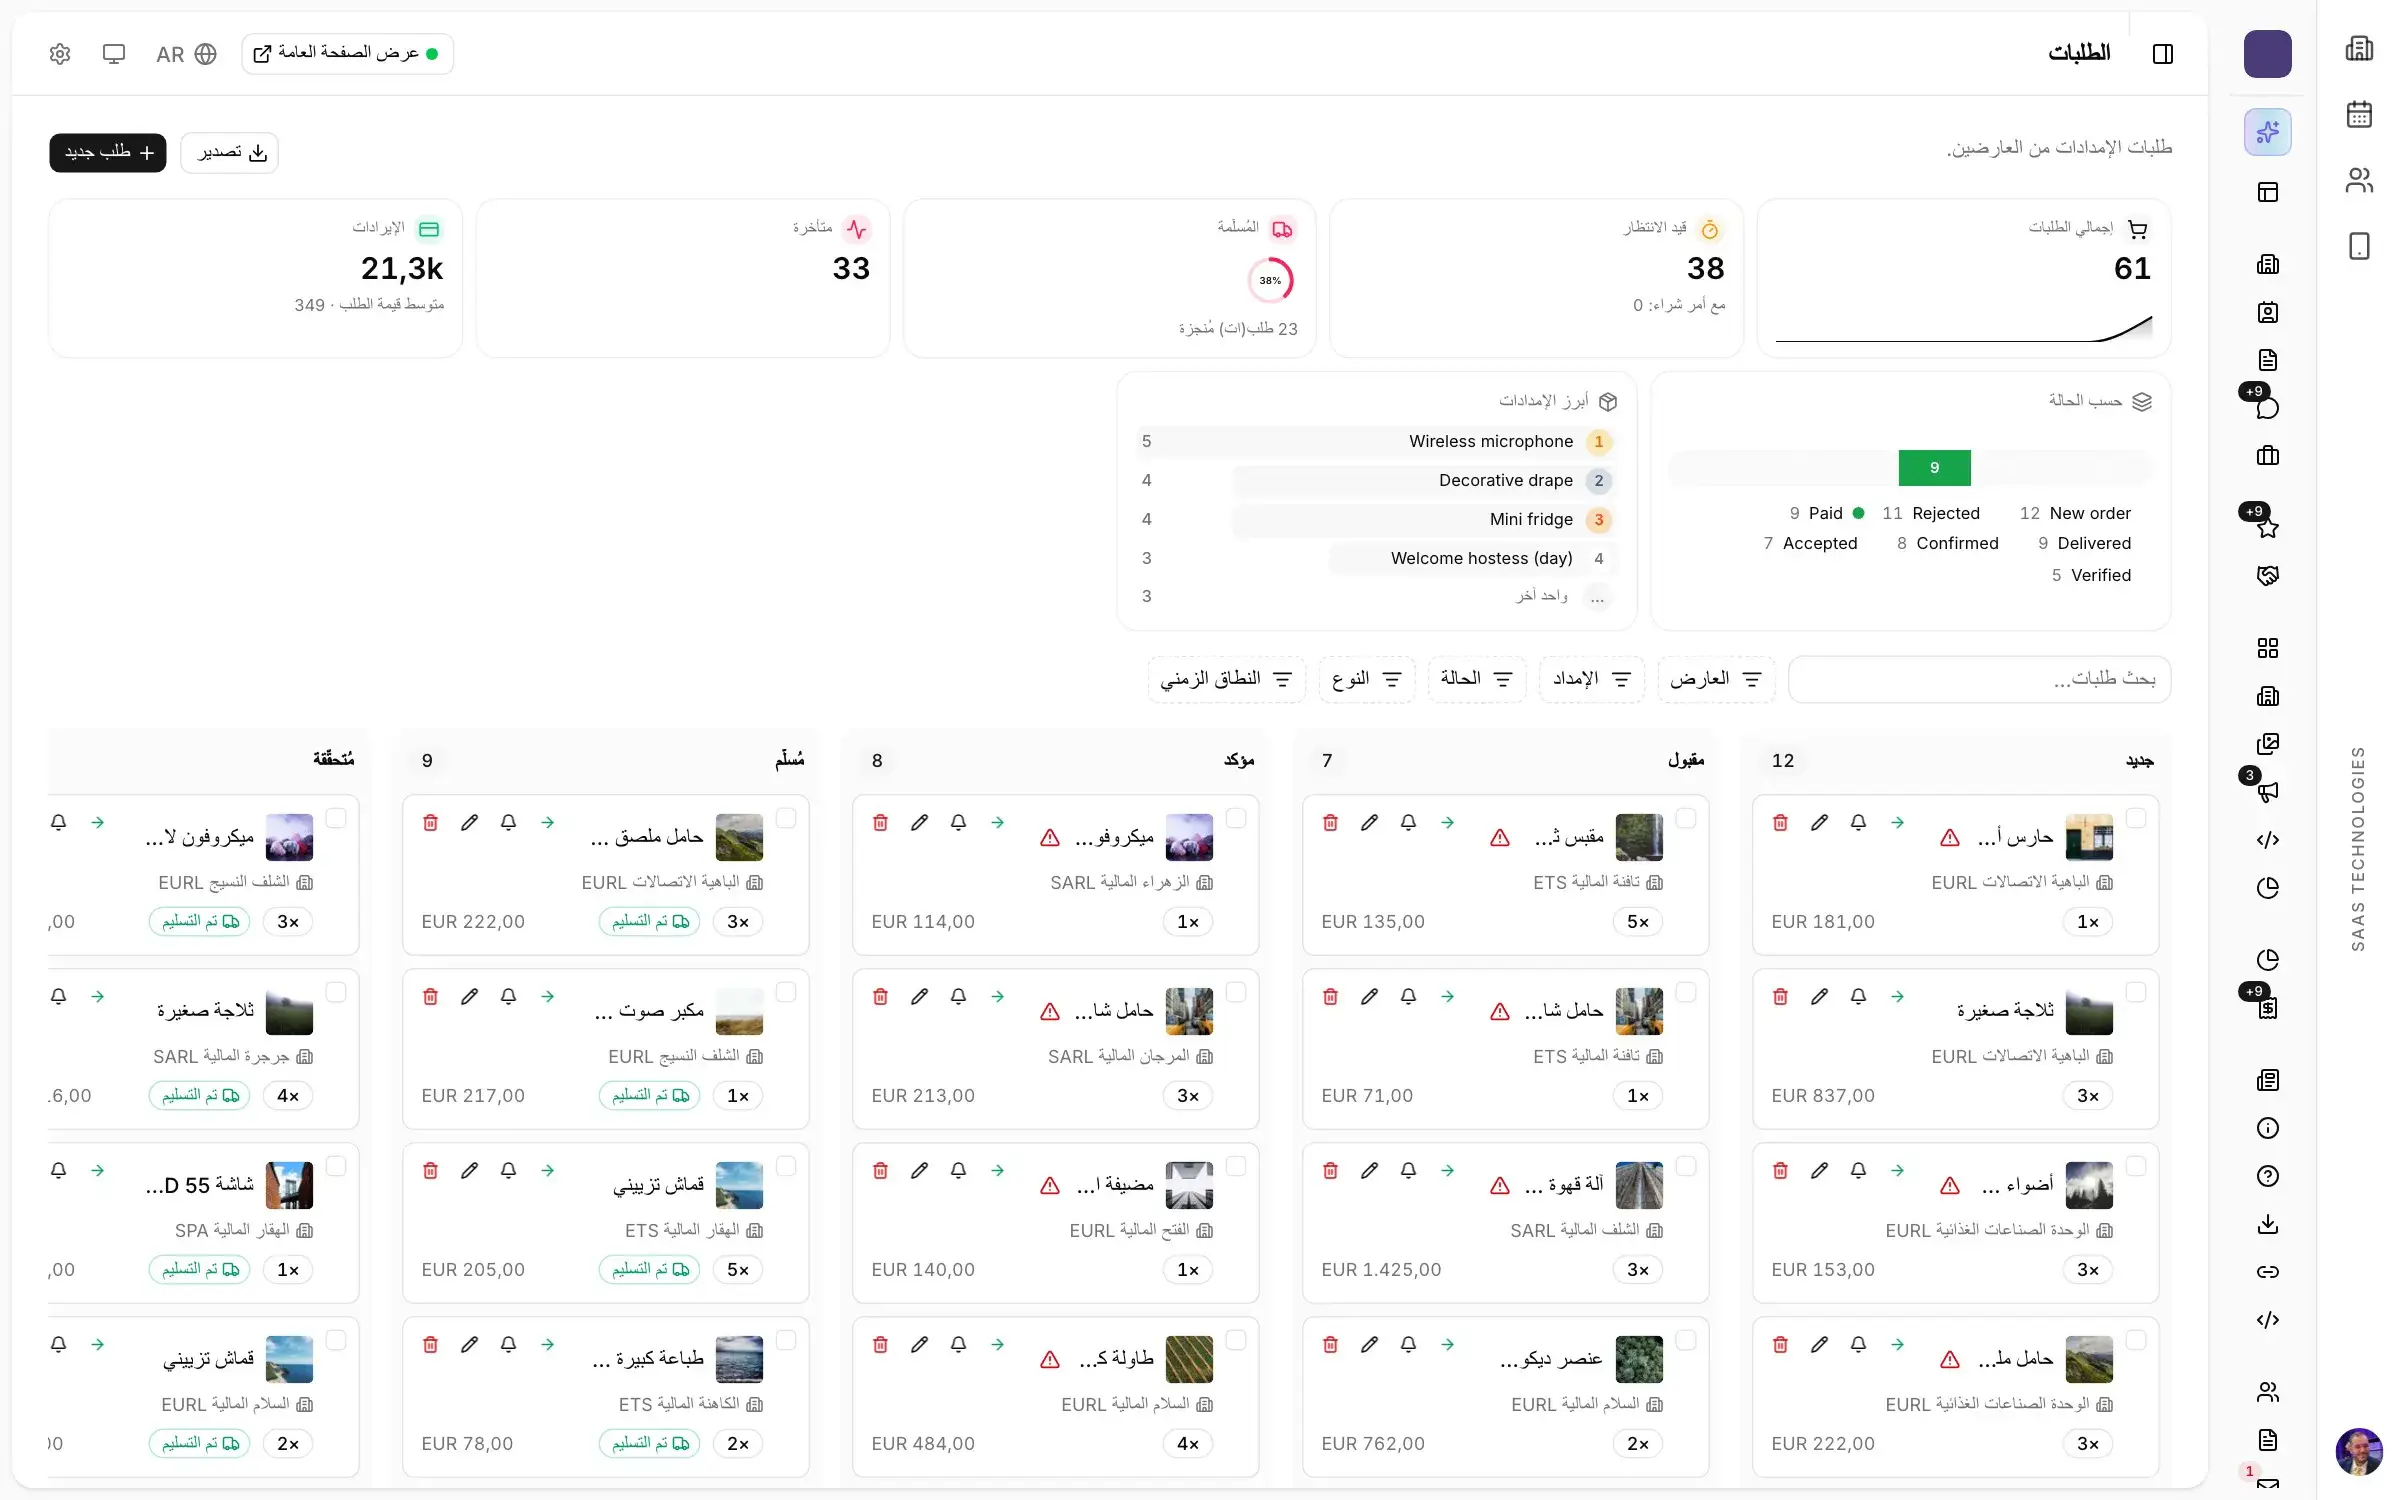Click the Paid status legend item
This screenshot has width=2400, height=1500.
coord(1826,513)
